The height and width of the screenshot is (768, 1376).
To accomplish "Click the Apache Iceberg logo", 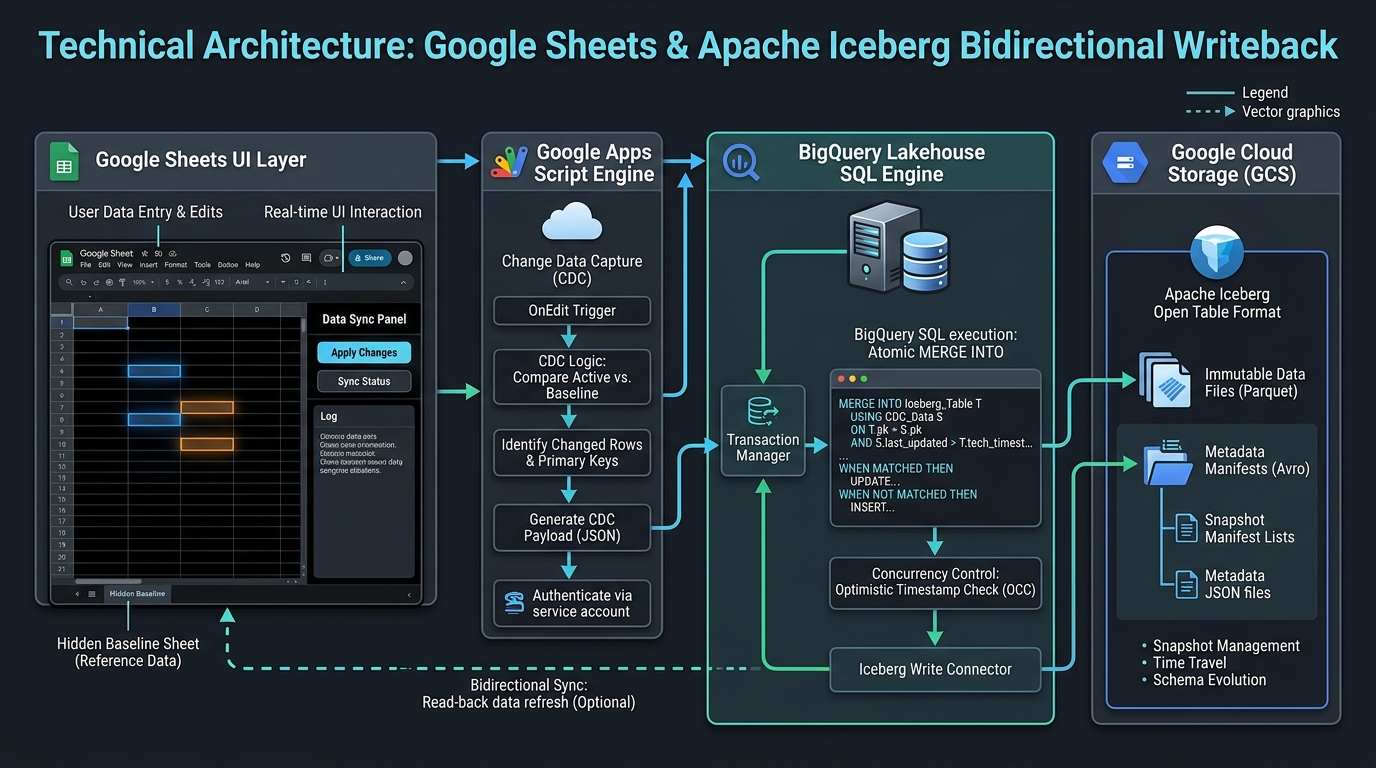I will [x=1217, y=253].
